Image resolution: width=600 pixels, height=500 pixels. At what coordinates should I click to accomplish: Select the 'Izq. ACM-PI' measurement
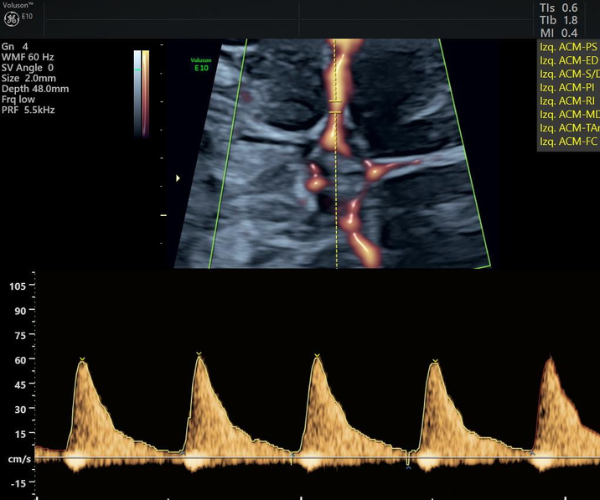(x=567, y=88)
